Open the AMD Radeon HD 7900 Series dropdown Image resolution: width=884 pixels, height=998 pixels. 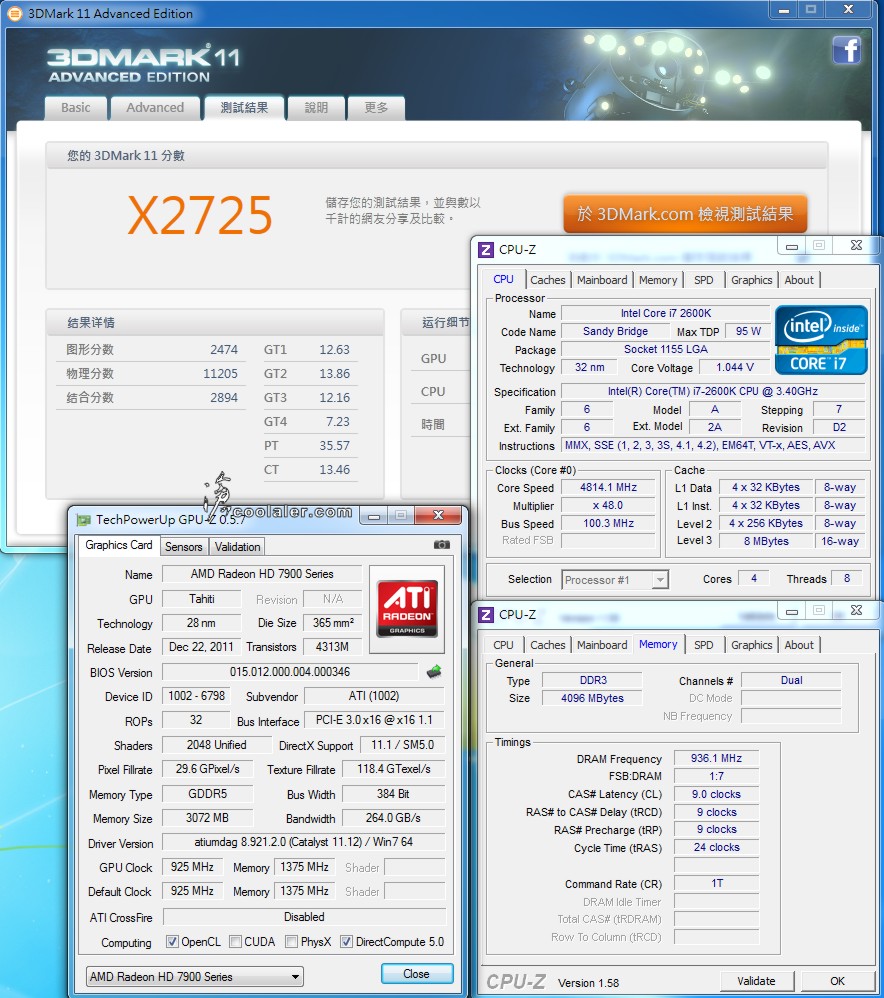(x=195, y=976)
